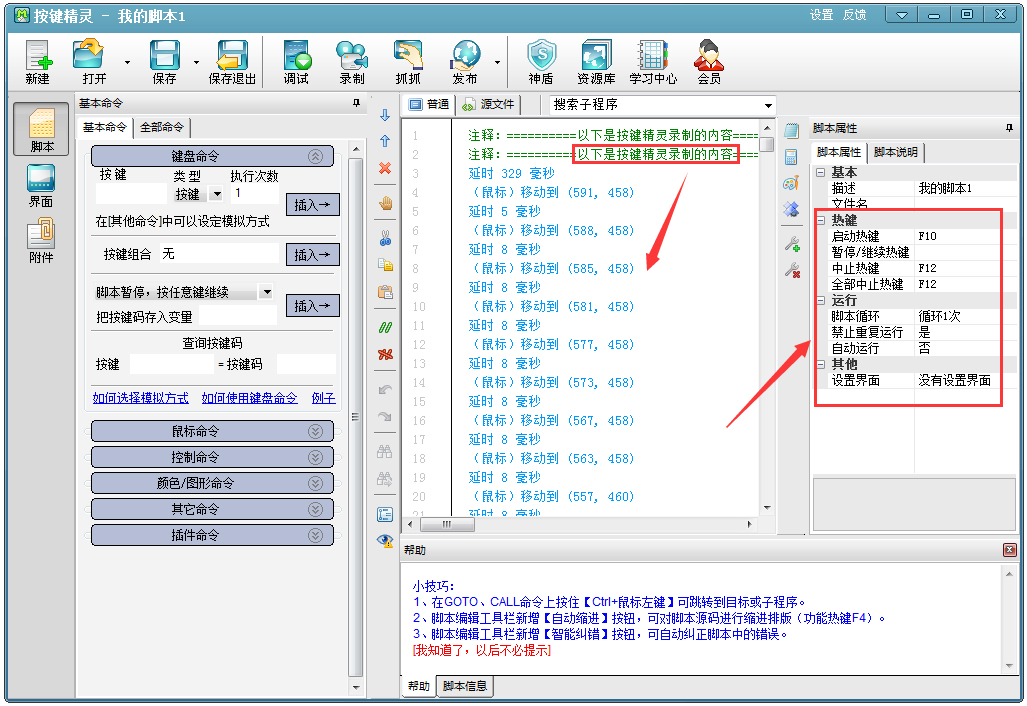Expand the 颜色/图形命令 section
Screen dimensions: 1027x706
[x=316, y=483]
